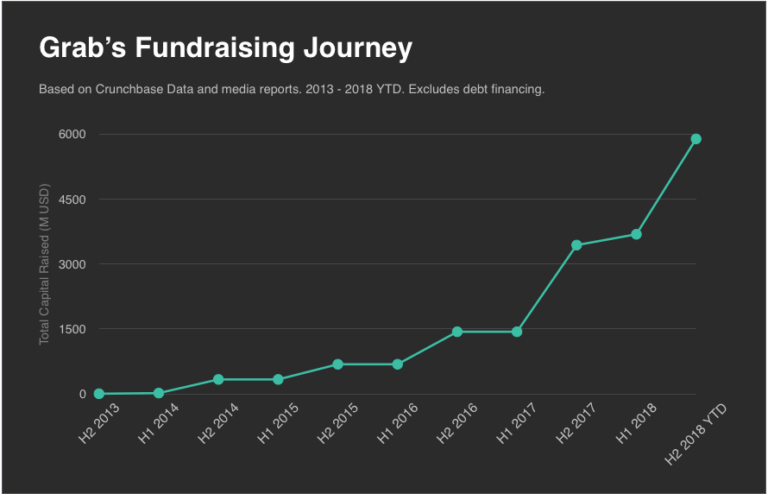768x494 pixels.
Task: Click the Total Capital Raised axis title
Action: click(x=44, y=265)
